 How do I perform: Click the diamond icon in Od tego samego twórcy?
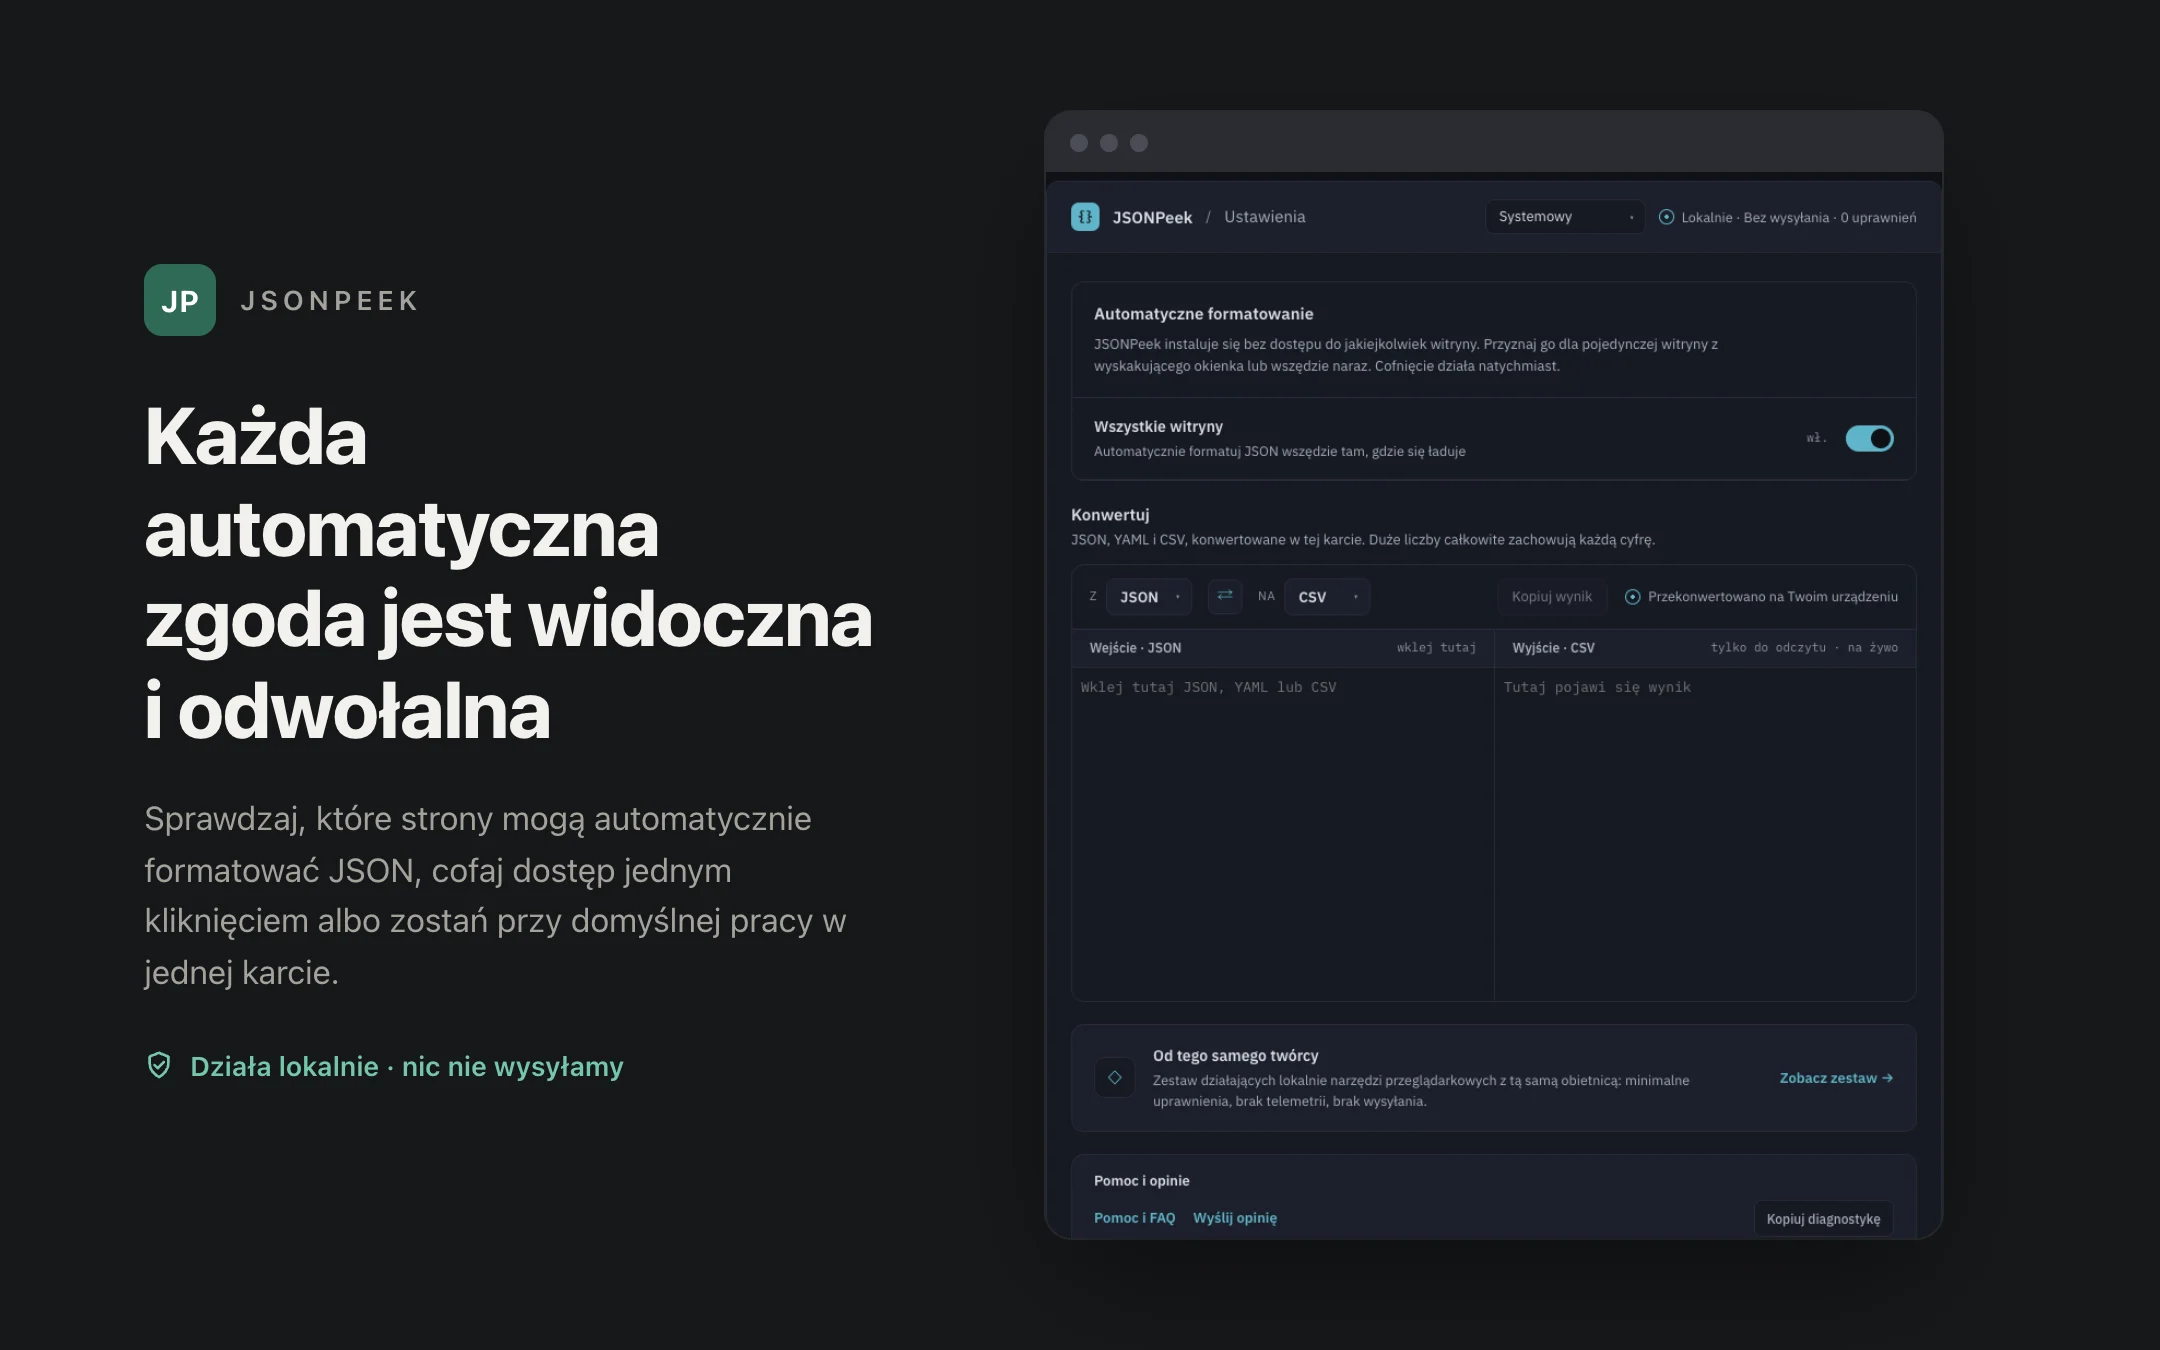click(x=1114, y=1077)
